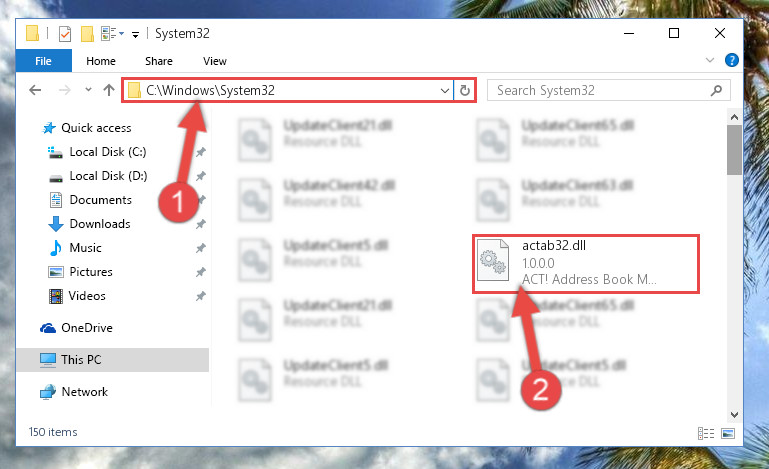Go up one folder level

(x=109, y=90)
